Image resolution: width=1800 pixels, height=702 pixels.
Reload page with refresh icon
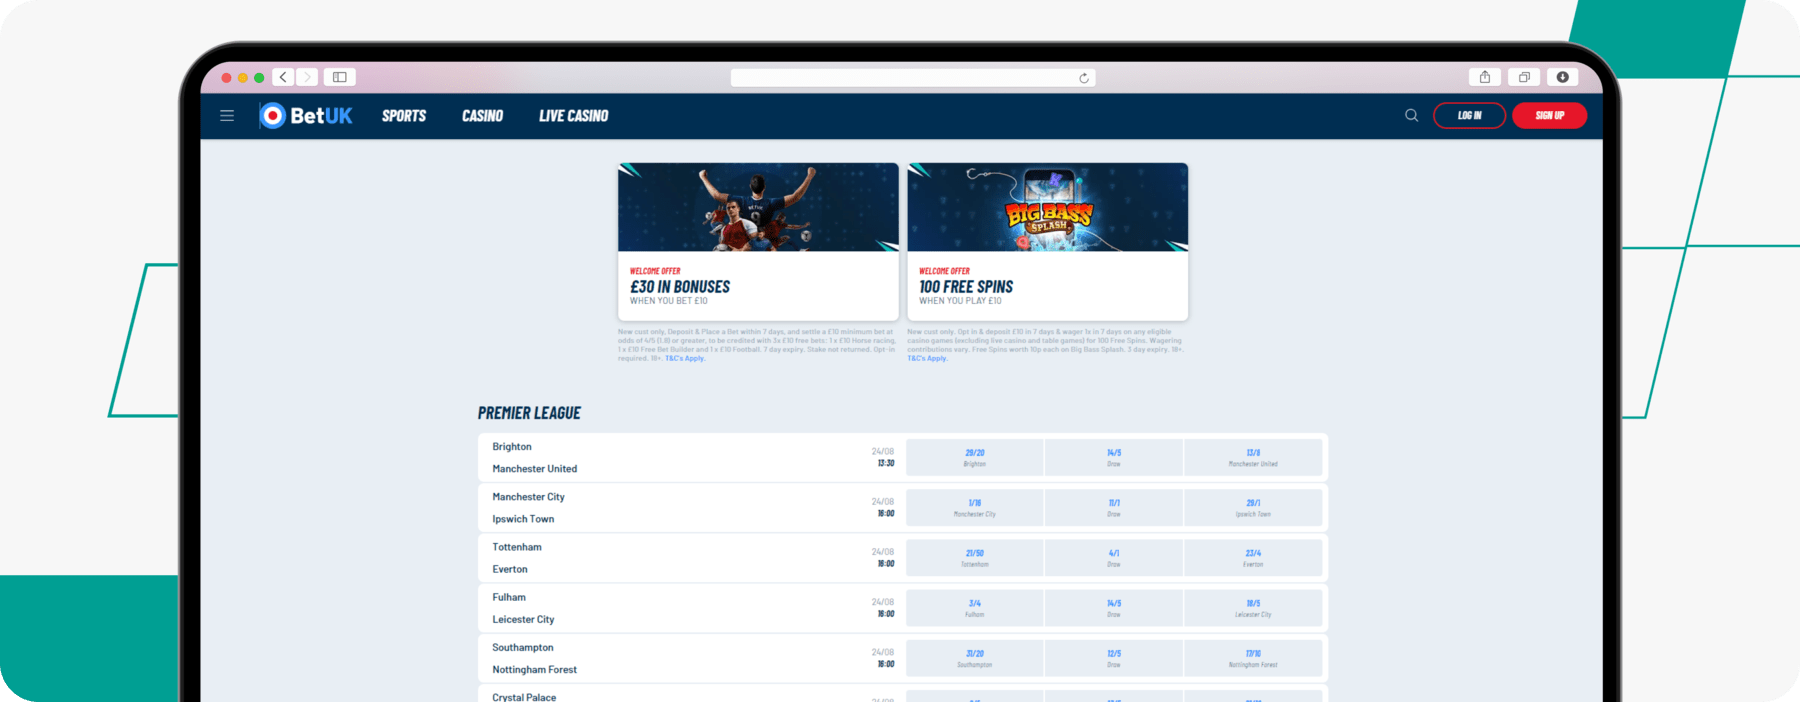(x=1084, y=78)
